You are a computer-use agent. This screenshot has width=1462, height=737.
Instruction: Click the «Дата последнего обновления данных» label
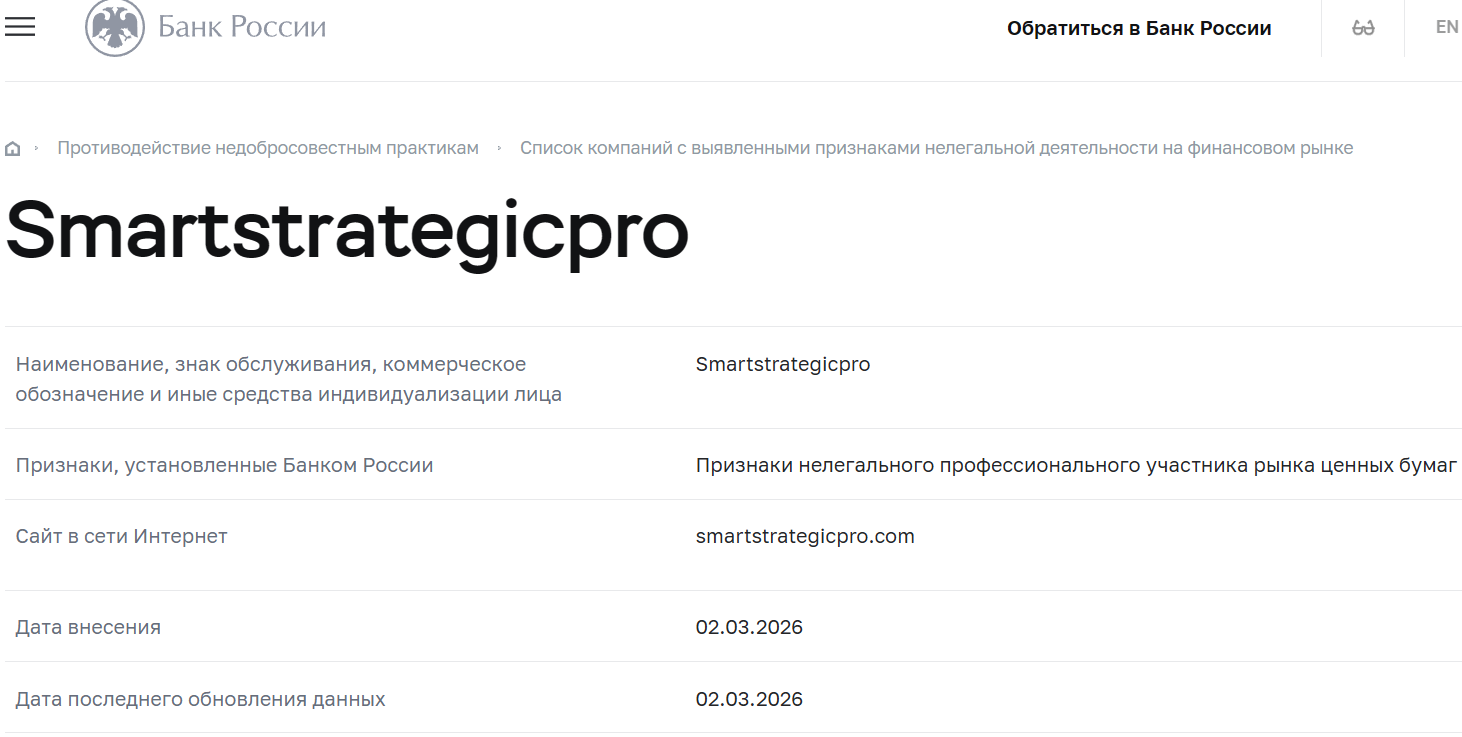pos(200,699)
